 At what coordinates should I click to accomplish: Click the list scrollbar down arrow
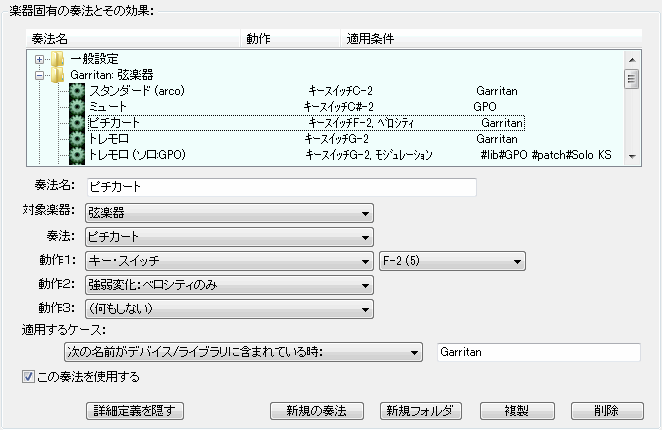(x=632, y=156)
